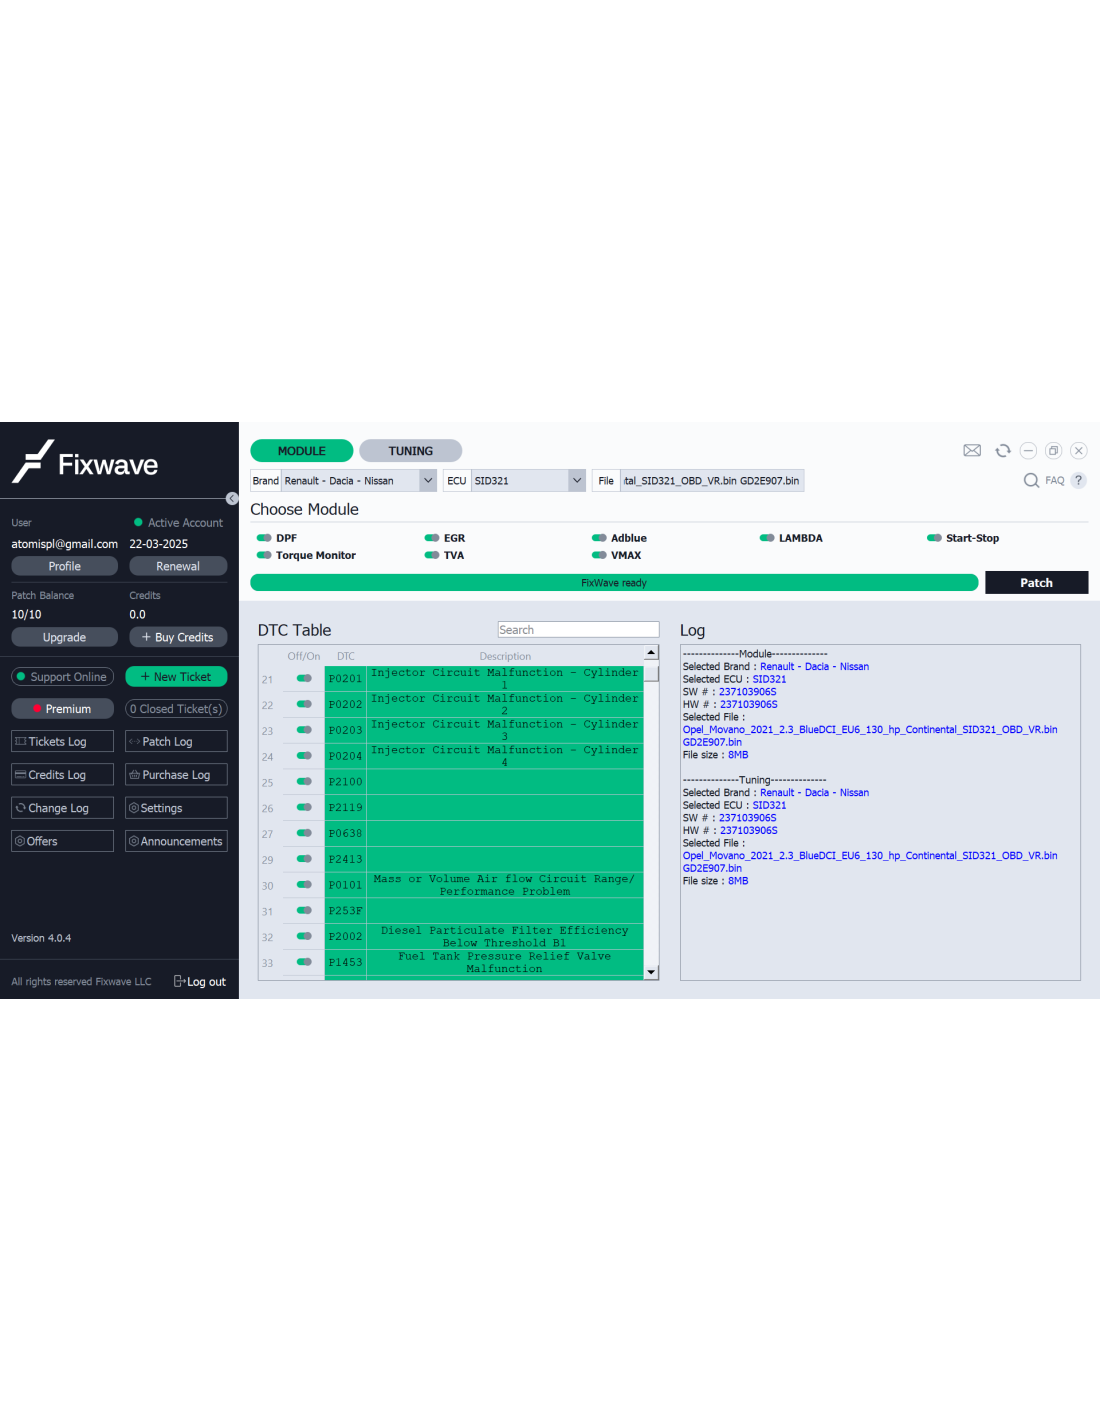The width and height of the screenshot is (1100, 1422).
Task: Select DTC code P253F cell
Action: [x=345, y=911]
